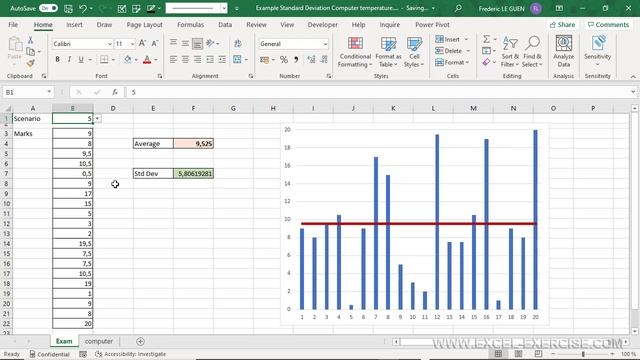Image resolution: width=640 pixels, height=360 pixels.
Task: Click the Wrap Text icon
Action: coord(238,43)
